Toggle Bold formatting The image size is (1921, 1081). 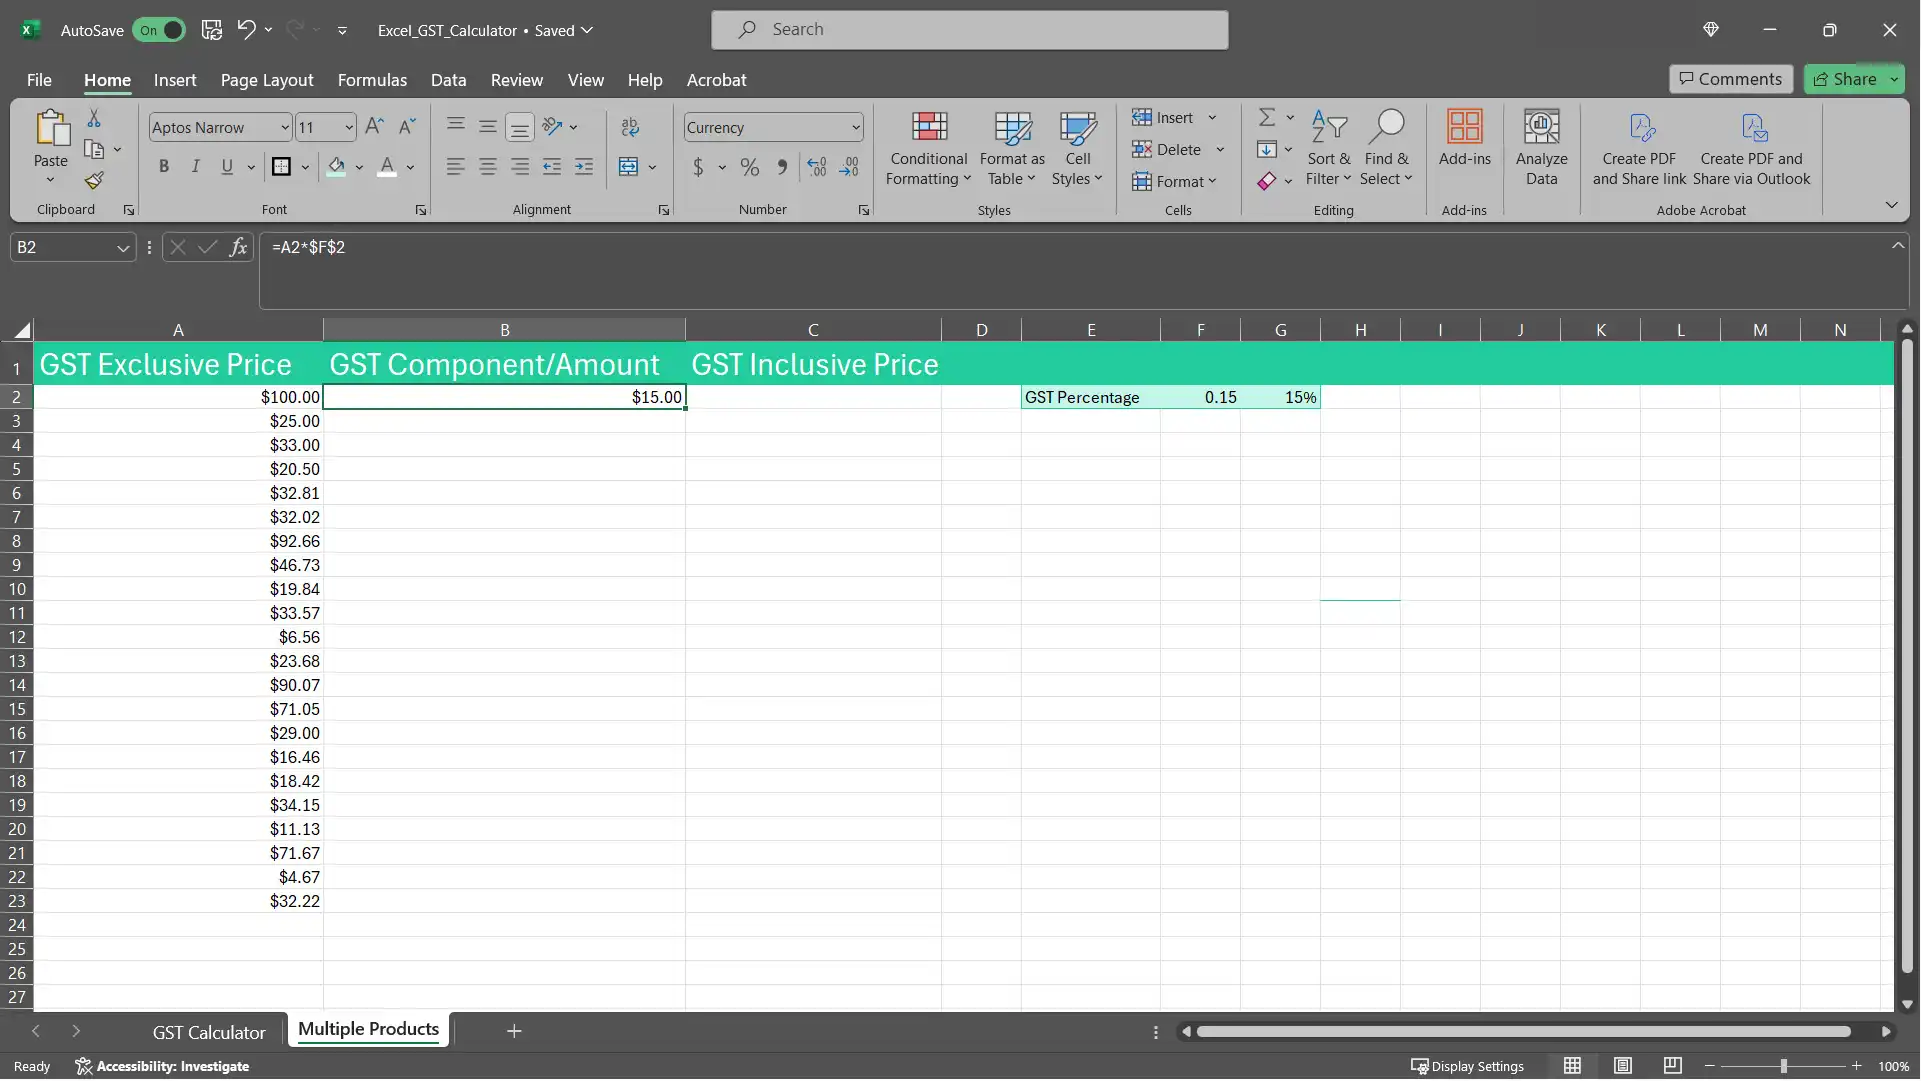click(x=164, y=167)
